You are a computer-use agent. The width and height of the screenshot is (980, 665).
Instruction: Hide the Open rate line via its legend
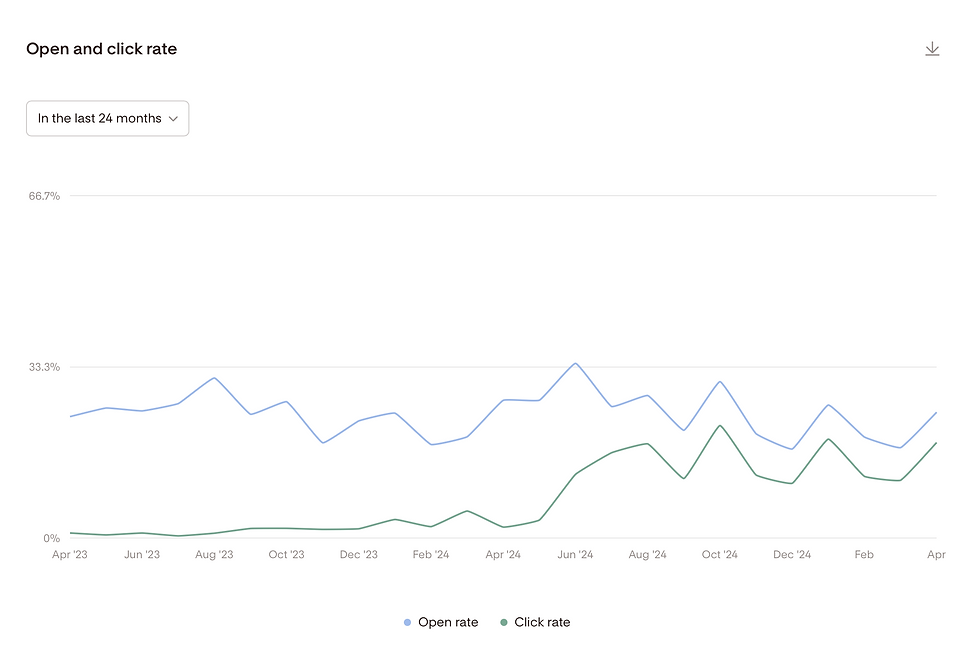click(x=440, y=622)
